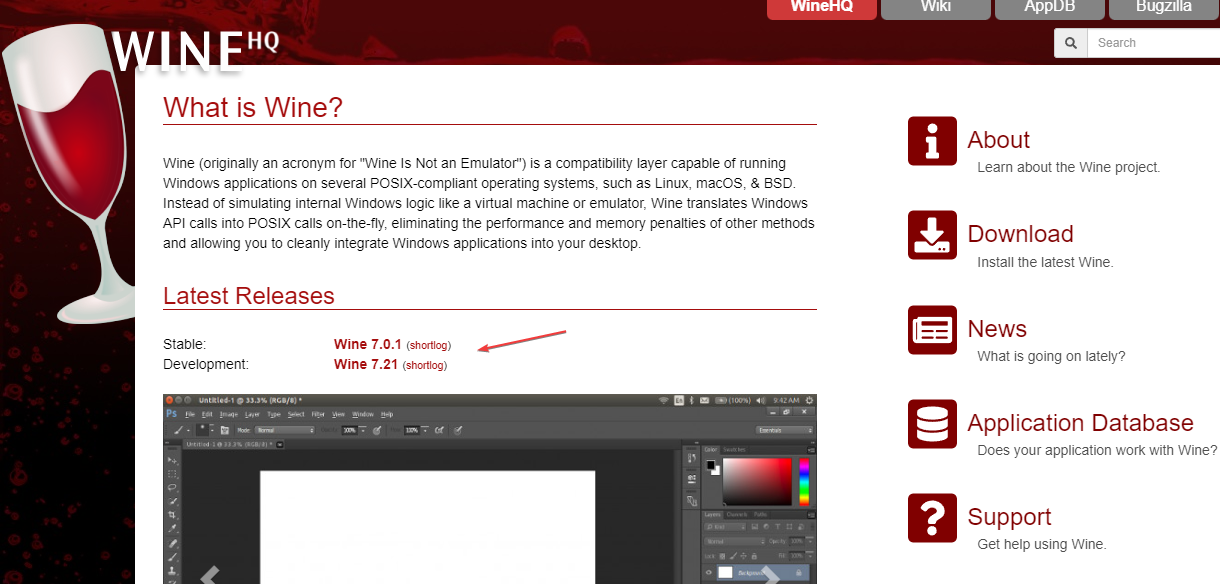The image size is (1220, 584).
Task: Click the Download tray-arrow icon
Action: (x=932, y=235)
